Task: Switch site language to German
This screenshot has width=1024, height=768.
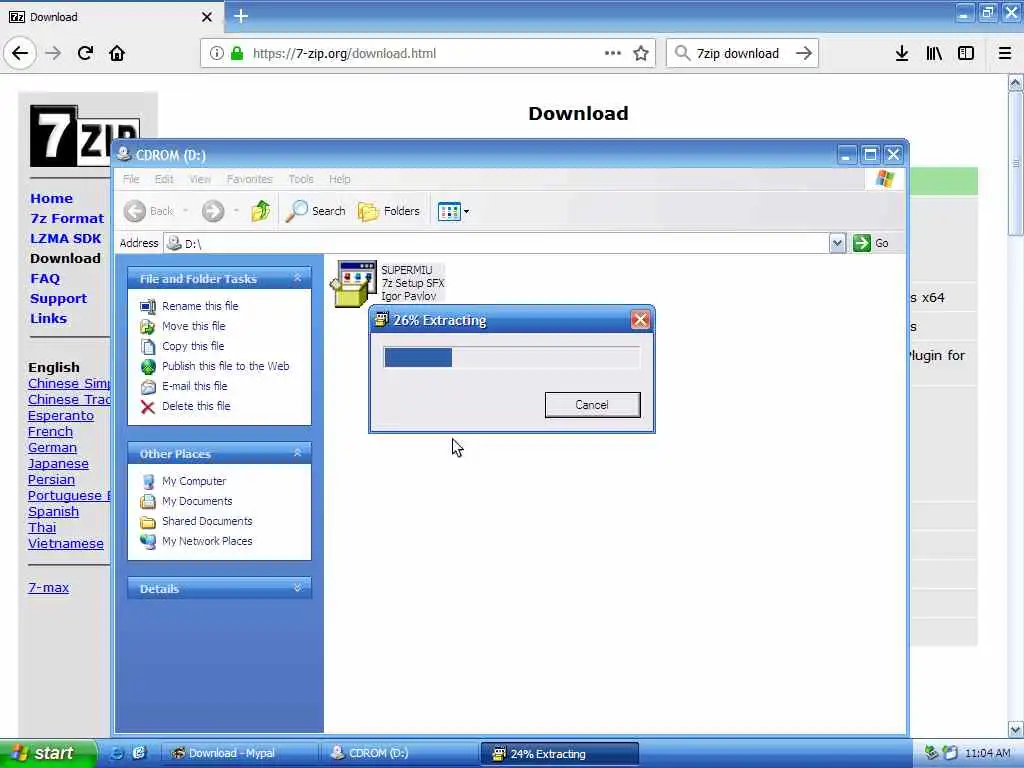Action: point(52,447)
